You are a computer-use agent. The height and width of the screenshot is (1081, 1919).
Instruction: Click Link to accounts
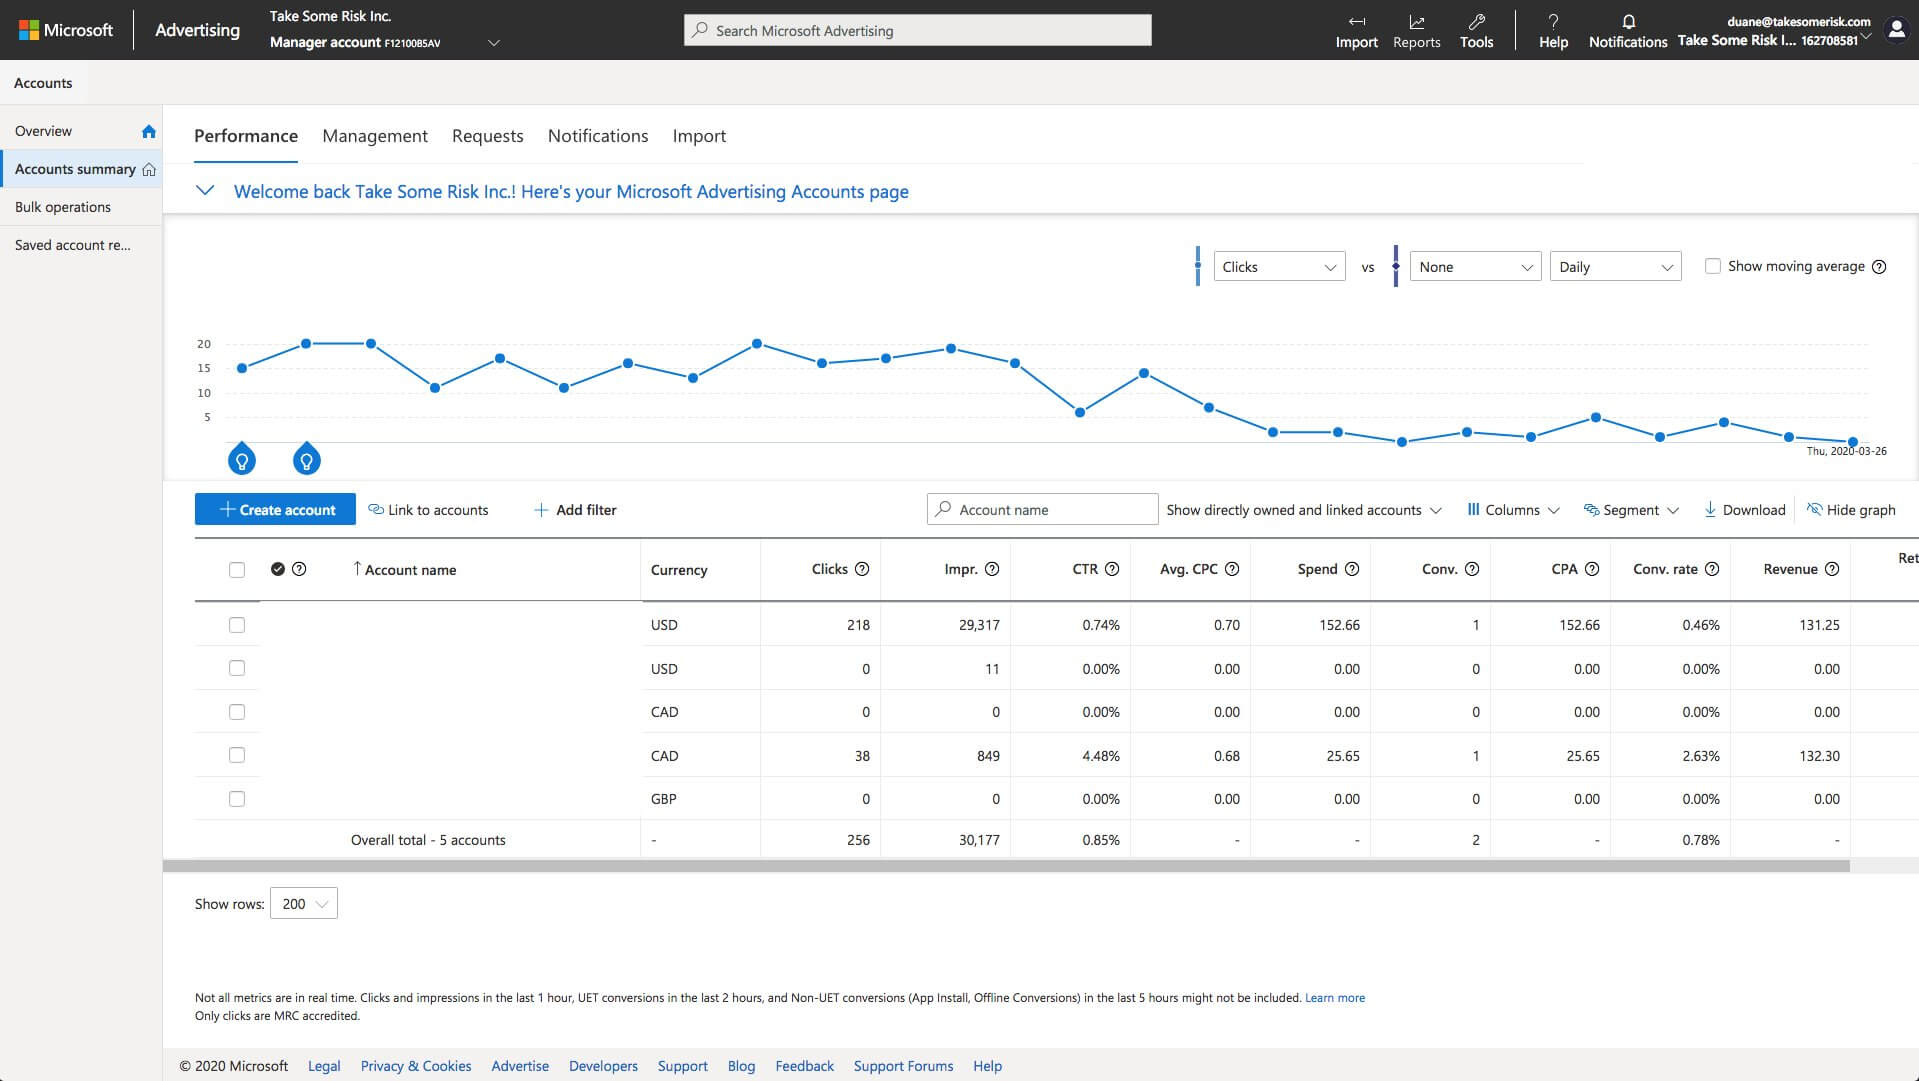tap(428, 510)
